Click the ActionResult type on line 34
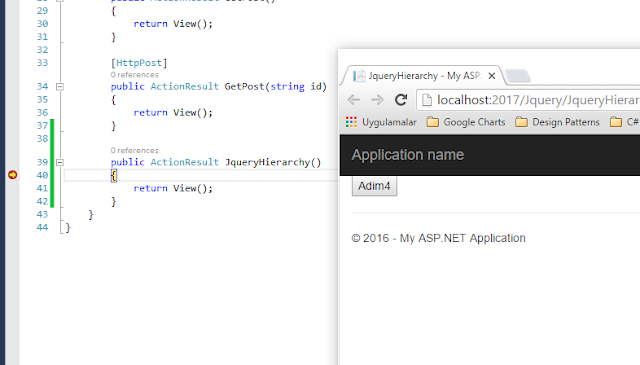The image size is (640, 365). pos(184,87)
